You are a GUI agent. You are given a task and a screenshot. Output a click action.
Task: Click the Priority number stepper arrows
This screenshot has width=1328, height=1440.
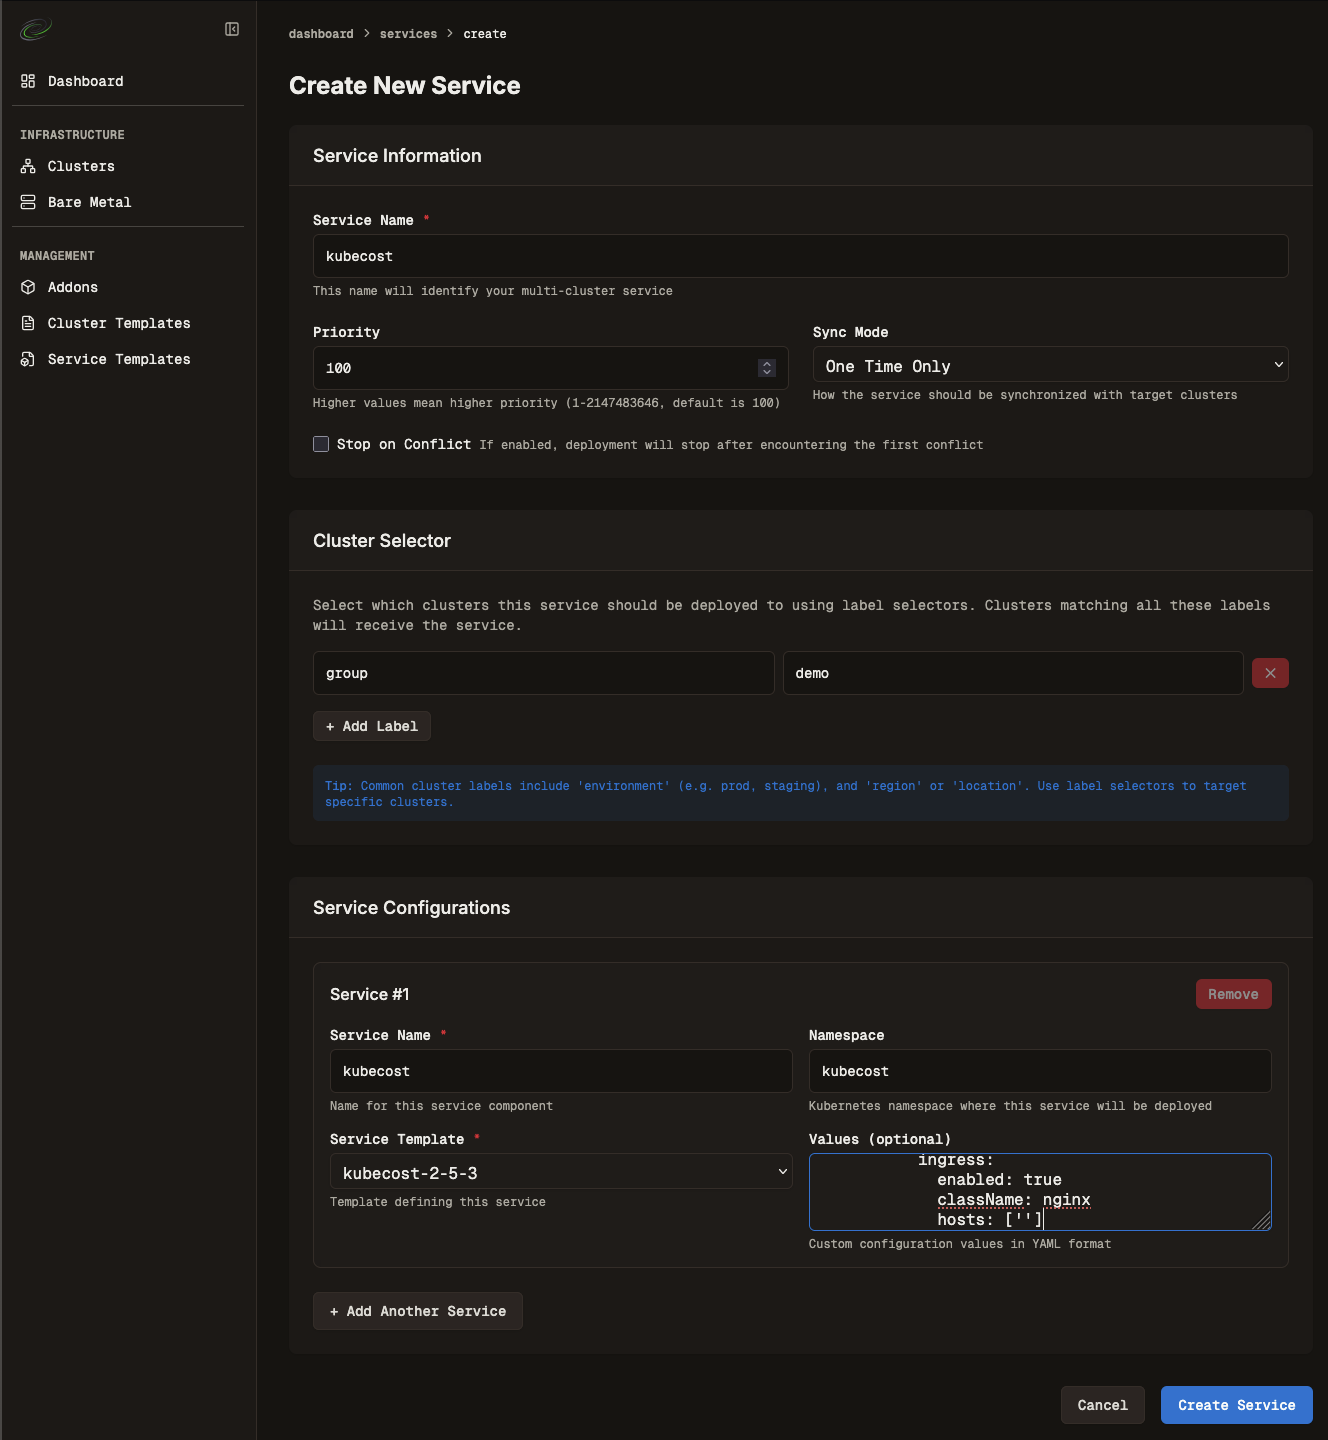[x=766, y=368]
